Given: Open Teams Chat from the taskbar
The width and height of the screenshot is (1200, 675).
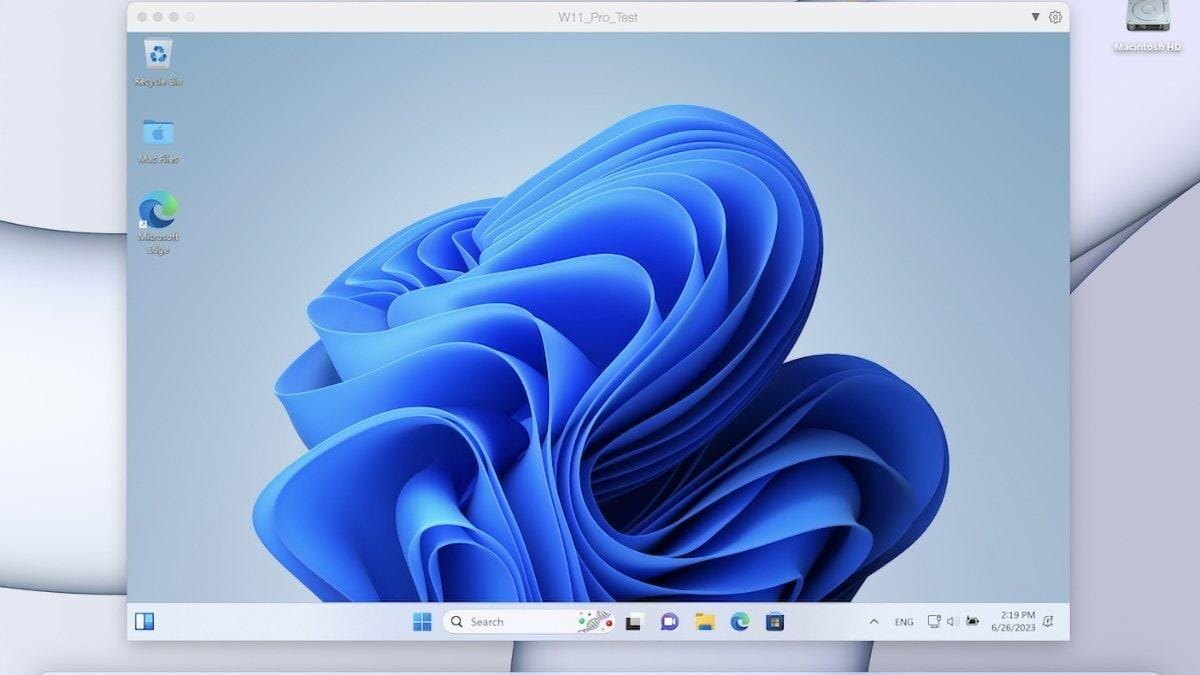Looking at the screenshot, I should [x=668, y=621].
